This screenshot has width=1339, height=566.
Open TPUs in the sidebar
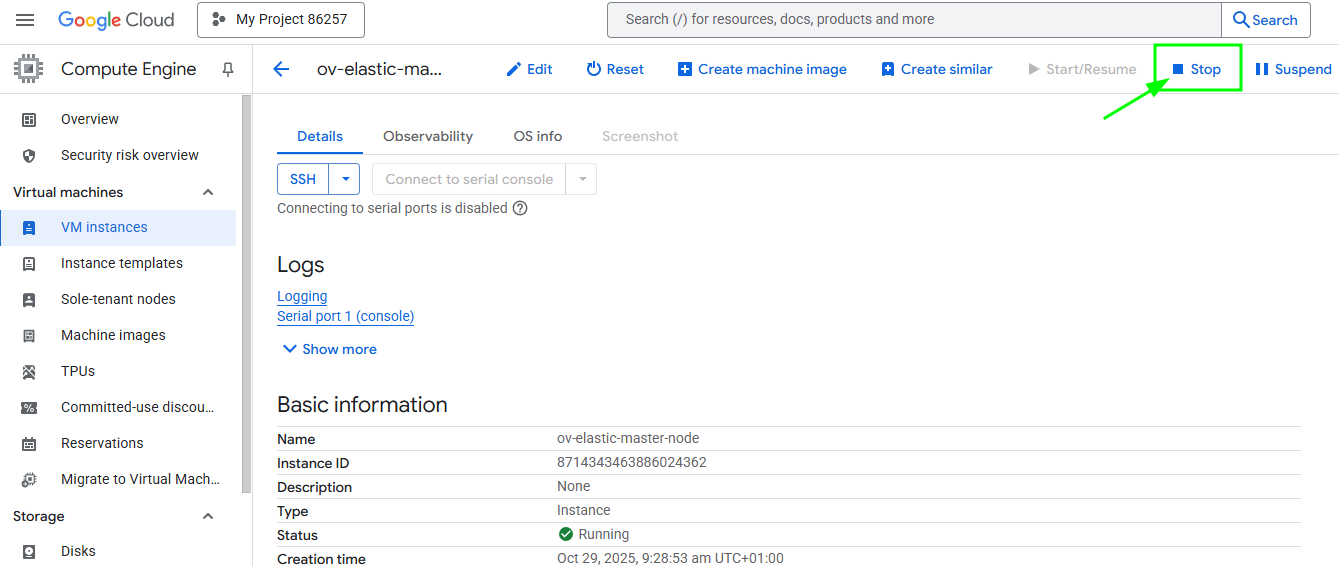tap(78, 371)
